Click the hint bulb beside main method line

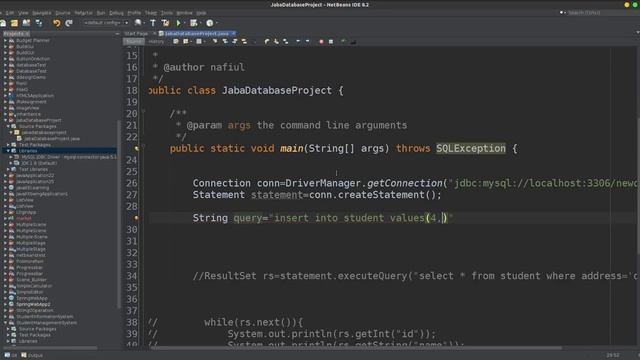(137, 149)
